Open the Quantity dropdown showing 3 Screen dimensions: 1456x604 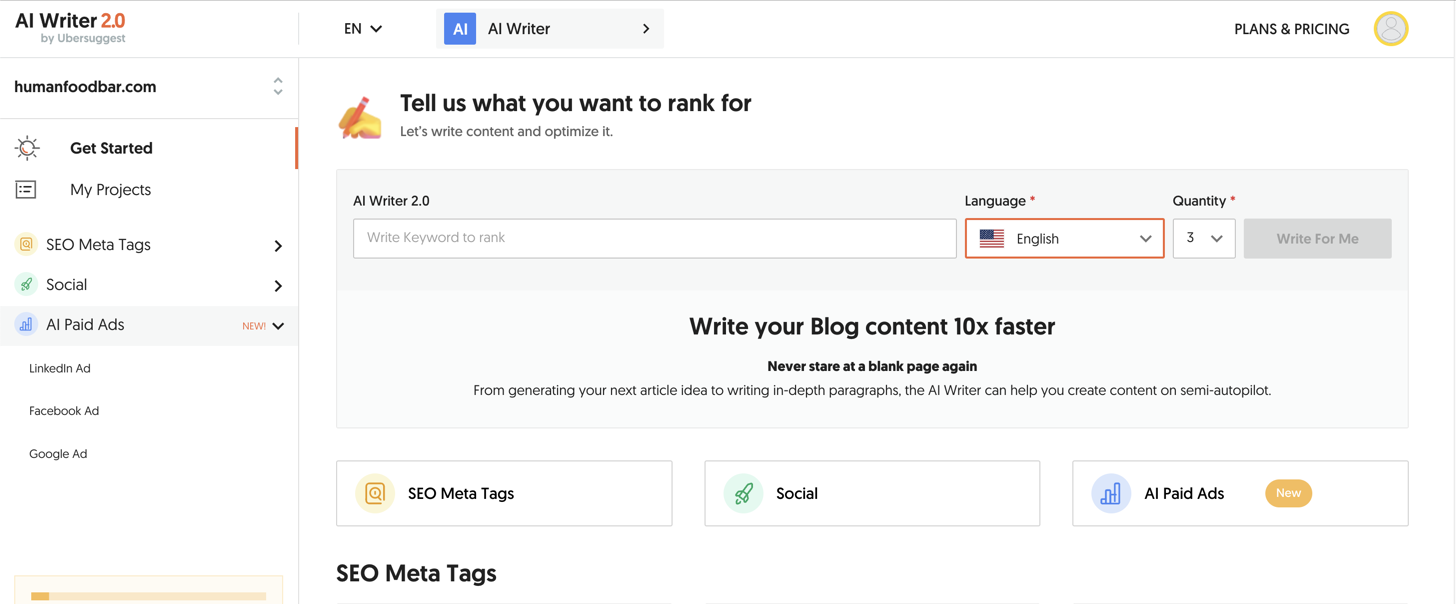click(x=1204, y=238)
